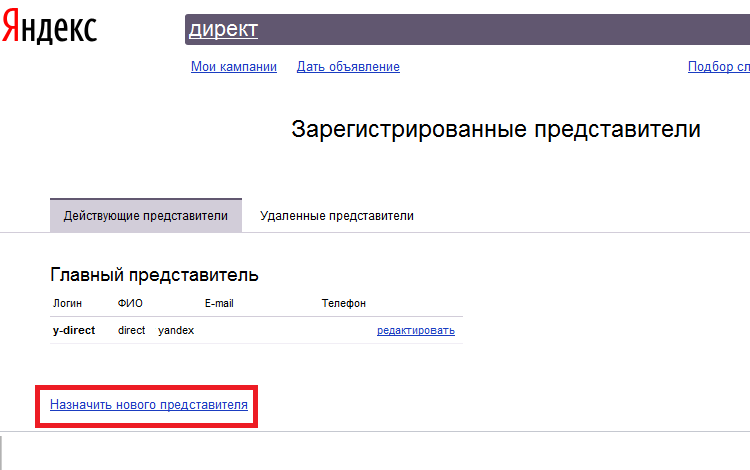Click редактировать for y-direct representative
750x470 pixels.
416,330
